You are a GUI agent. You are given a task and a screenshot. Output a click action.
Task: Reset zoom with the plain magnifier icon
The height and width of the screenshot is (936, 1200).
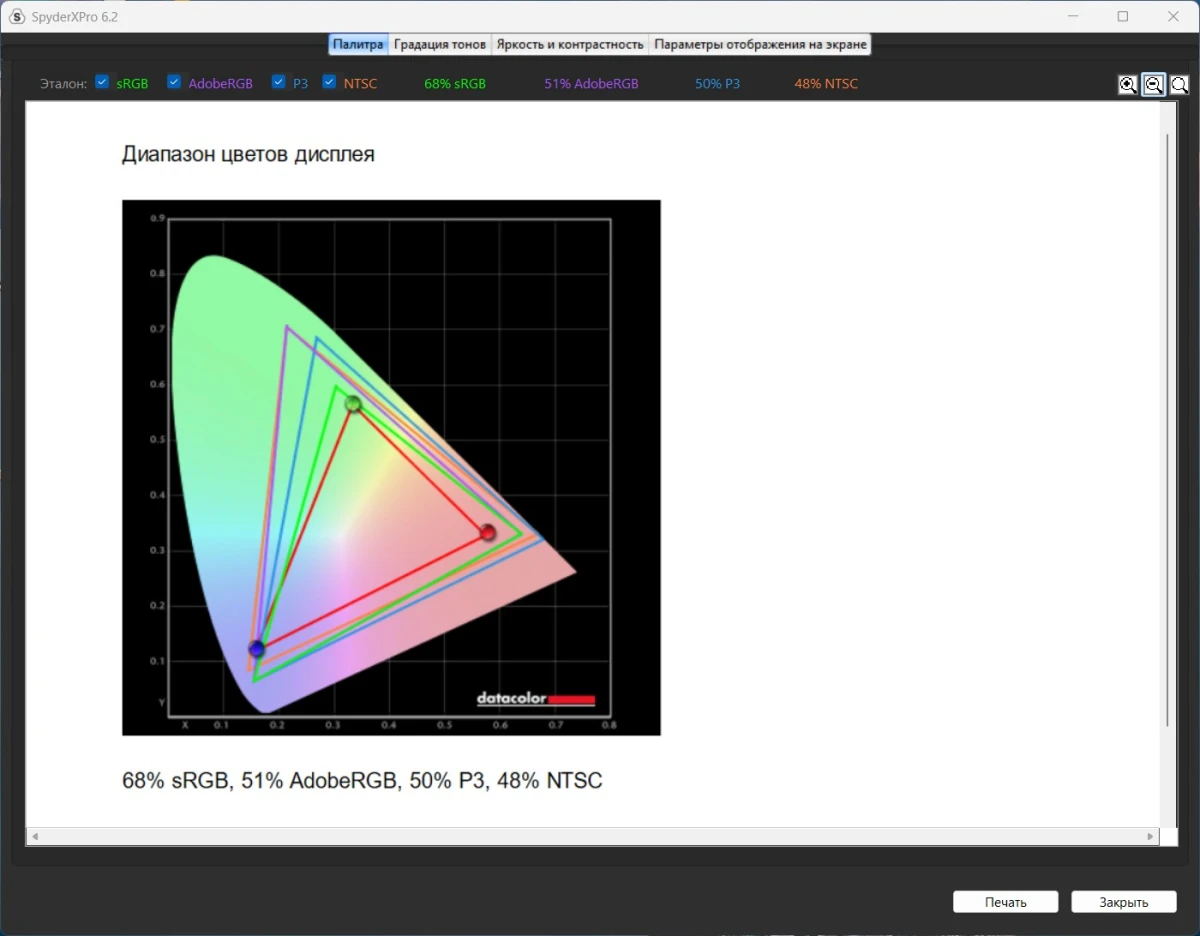click(1180, 85)
